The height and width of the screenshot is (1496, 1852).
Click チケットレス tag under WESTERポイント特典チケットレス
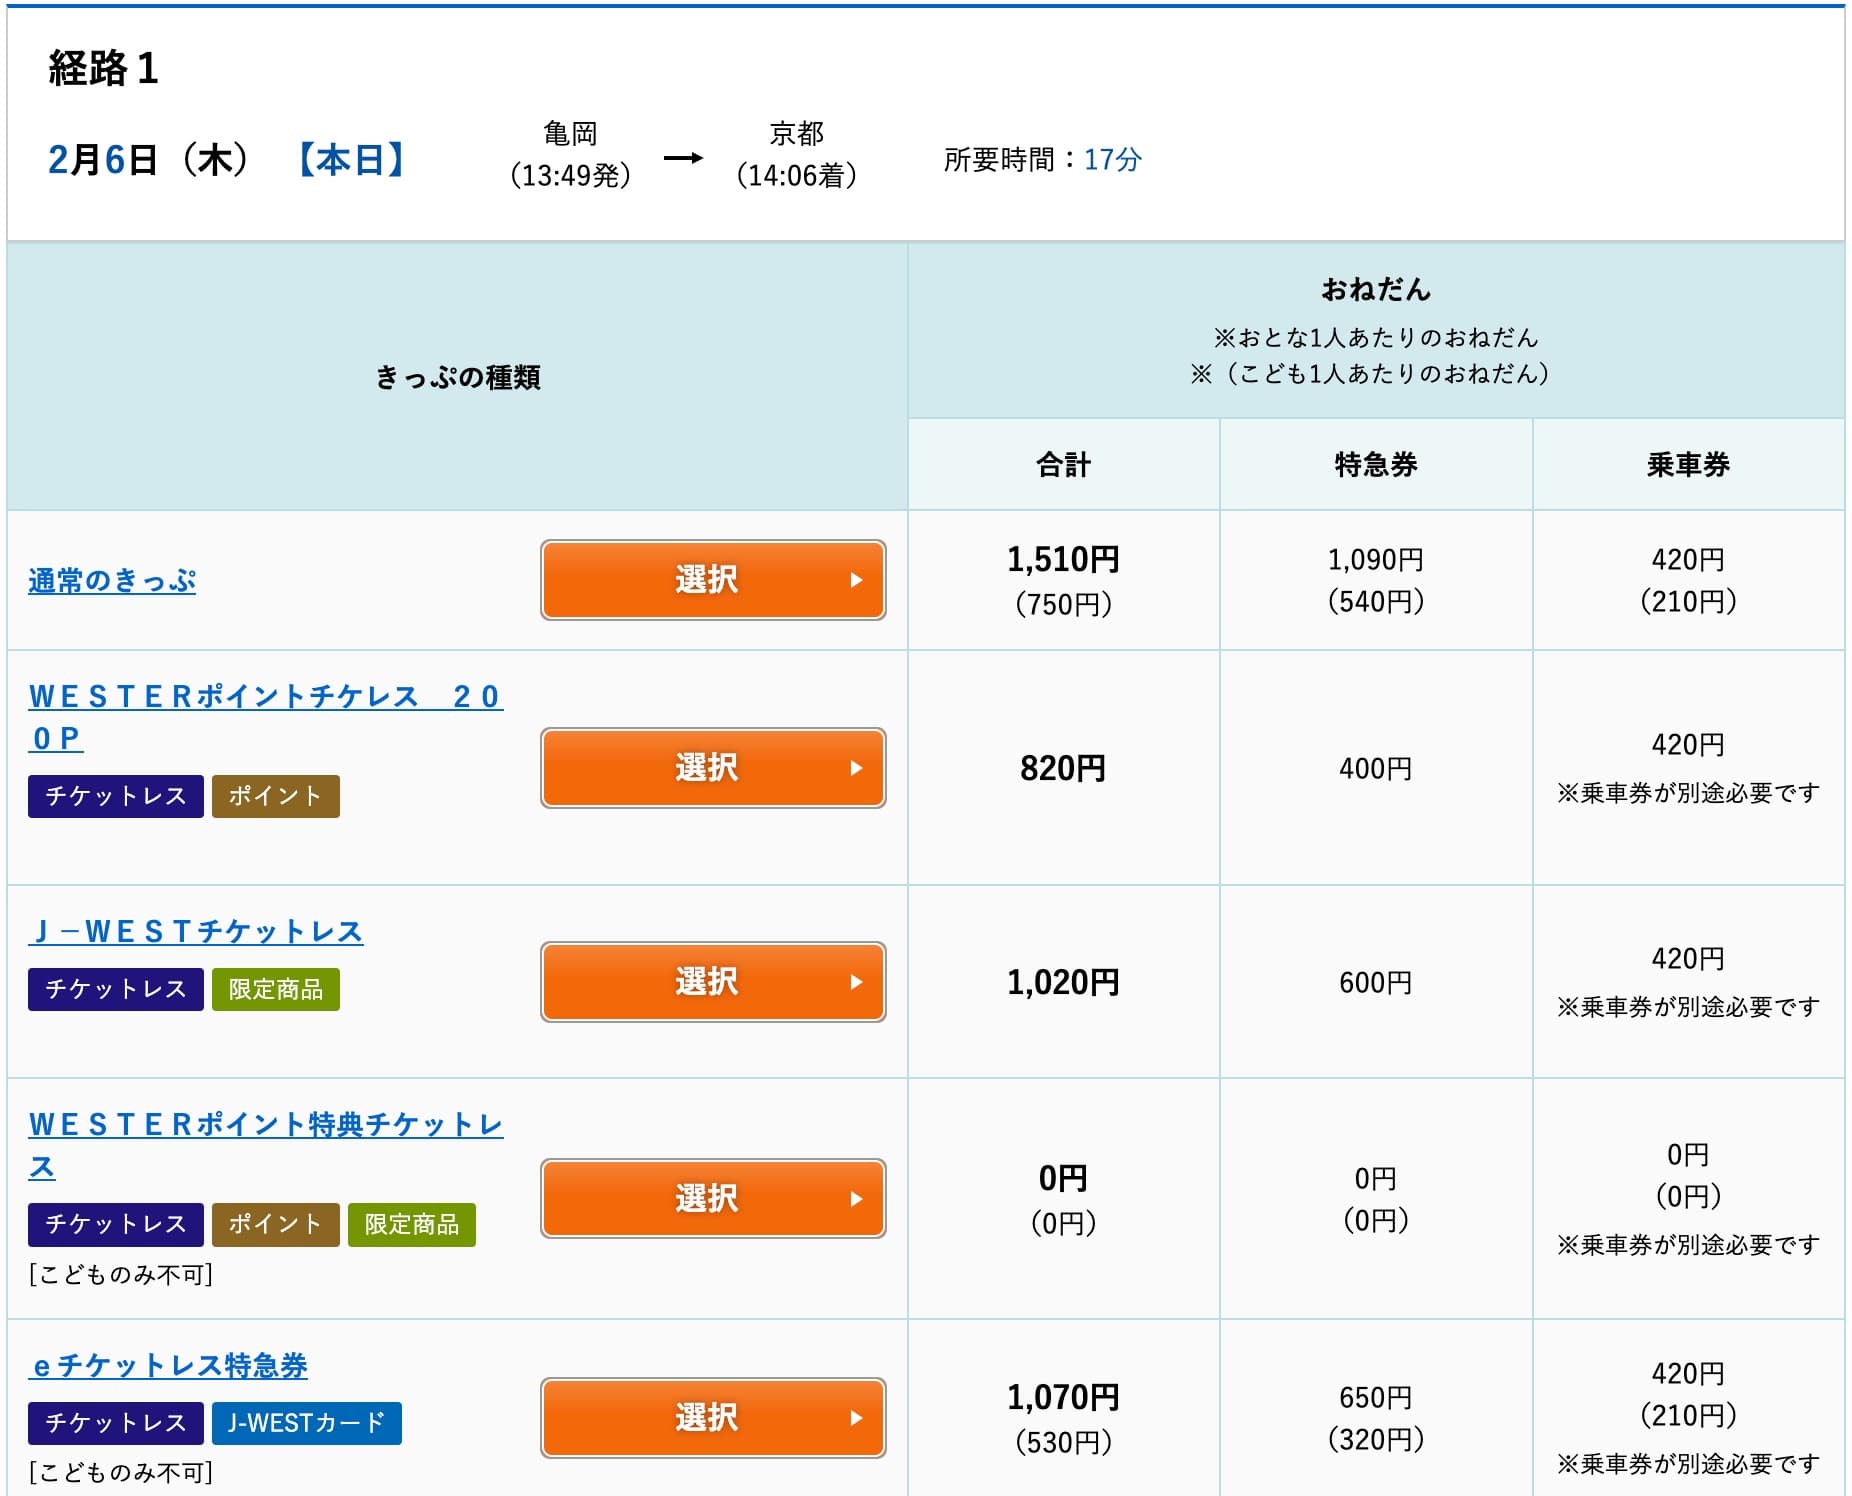(116, 1224)
